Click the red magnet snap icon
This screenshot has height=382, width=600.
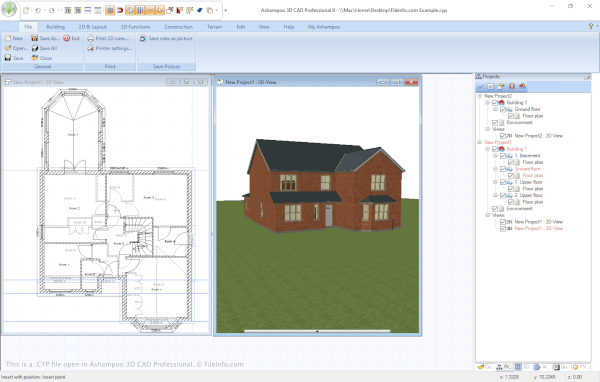(x=120, y=10)
